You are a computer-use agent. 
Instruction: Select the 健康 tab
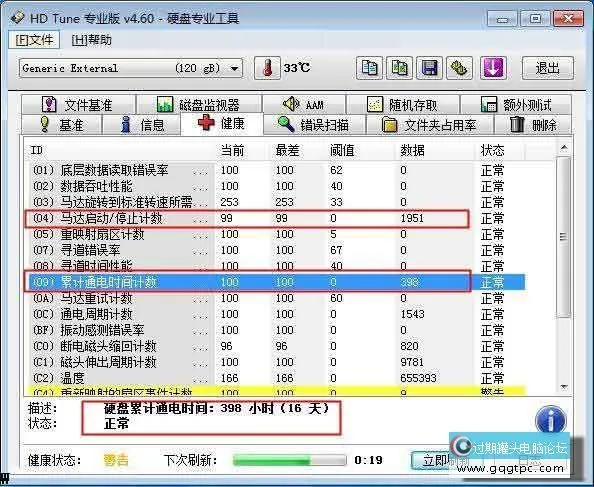[x=222, y=123]
